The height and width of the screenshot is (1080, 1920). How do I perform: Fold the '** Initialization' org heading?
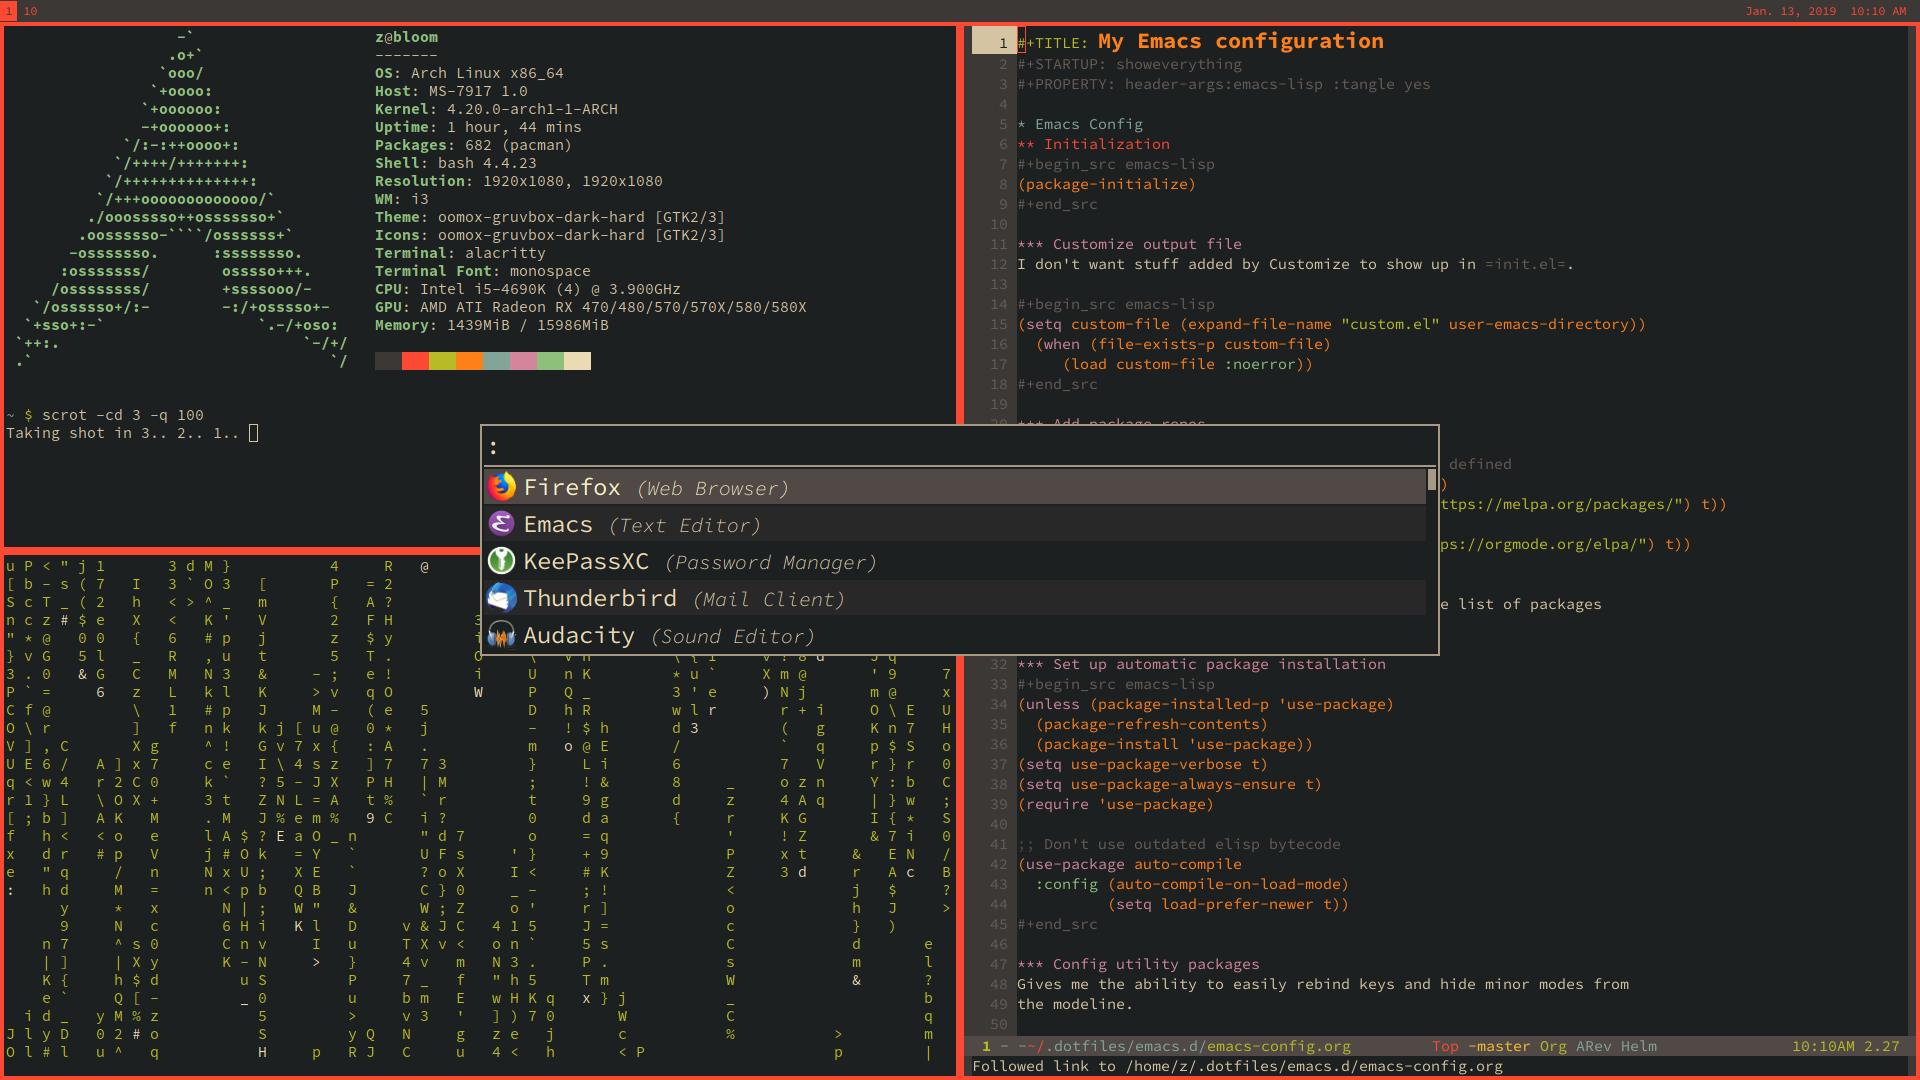point(1093,144)
